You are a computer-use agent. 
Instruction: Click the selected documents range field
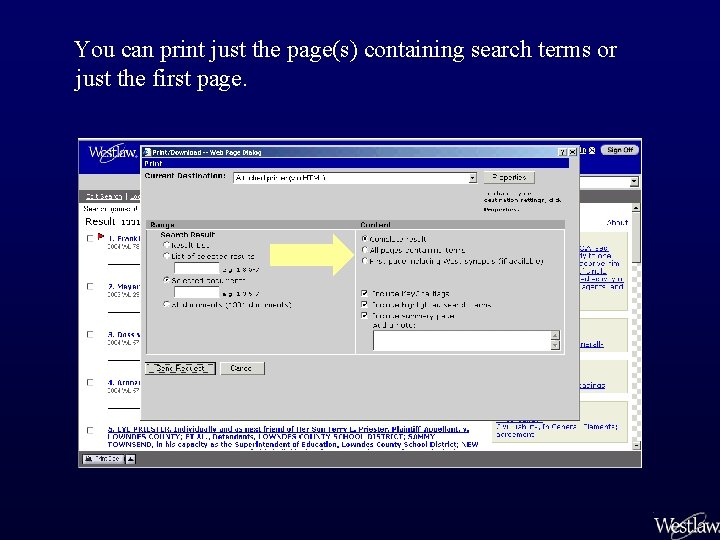tap(197, 292)
